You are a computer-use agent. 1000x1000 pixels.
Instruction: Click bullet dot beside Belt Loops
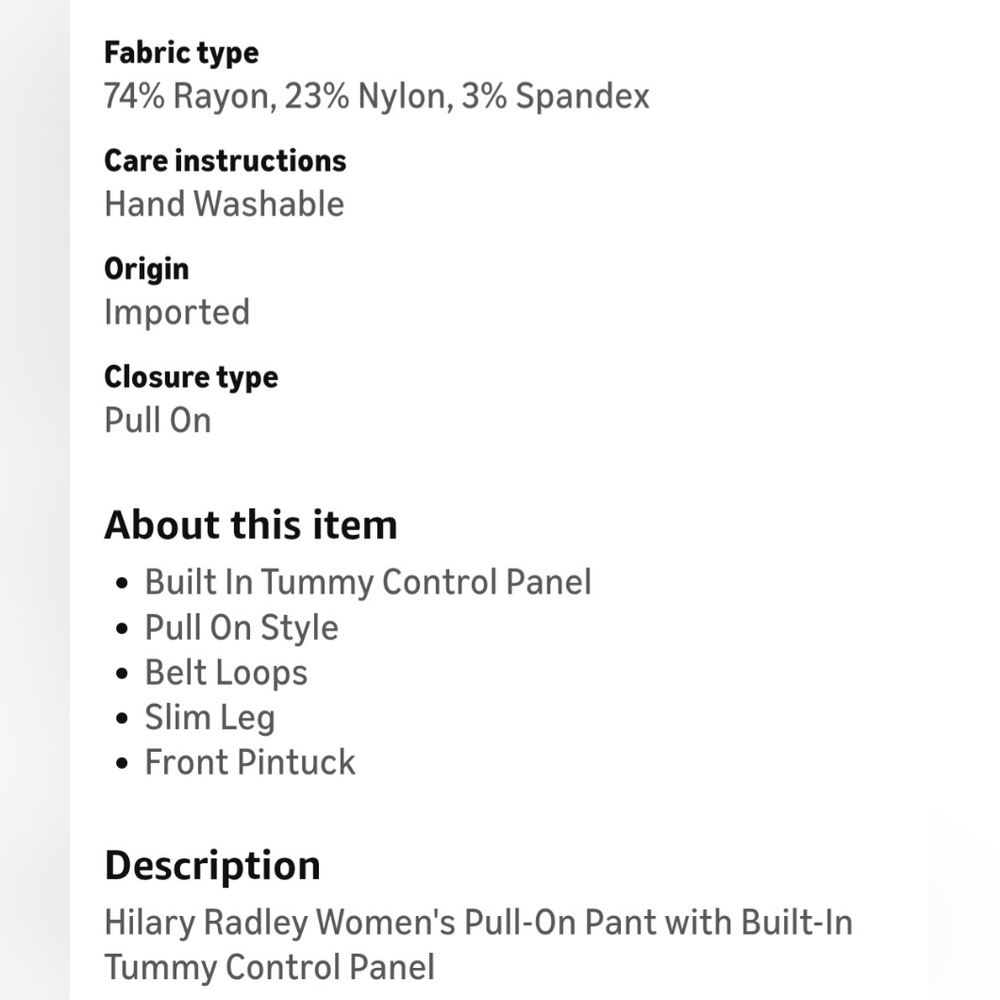pyautogui.click(x=122, y=673)
